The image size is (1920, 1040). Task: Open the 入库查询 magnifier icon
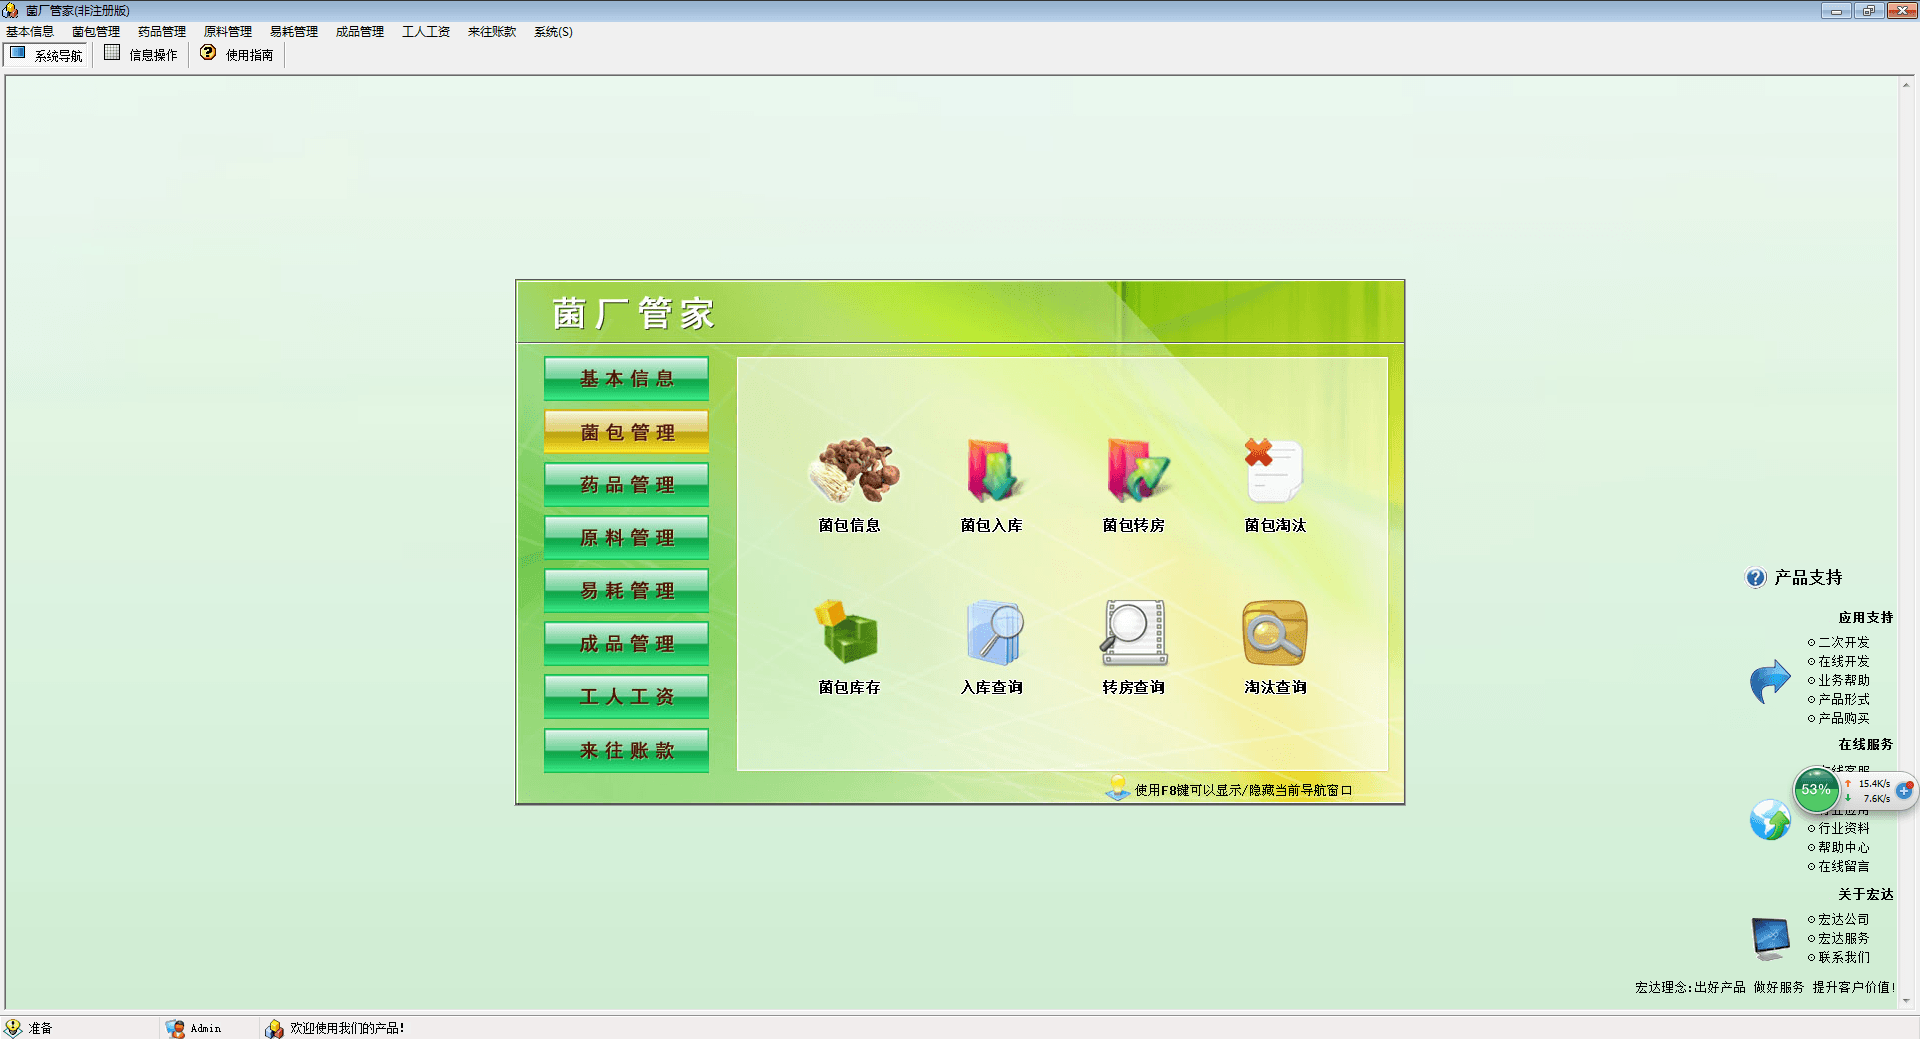coord(994,632)
